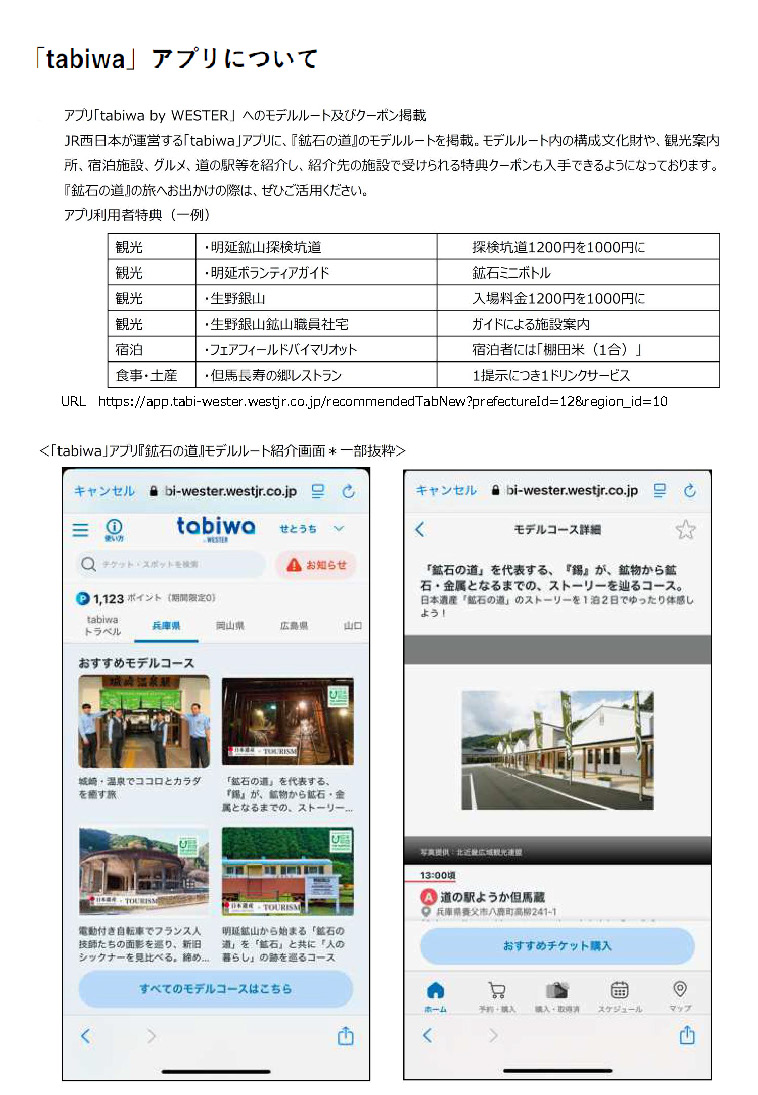Open reader view icon in left phone
The height and width of the screenshot is (1095, 758).
click(318, 491)
